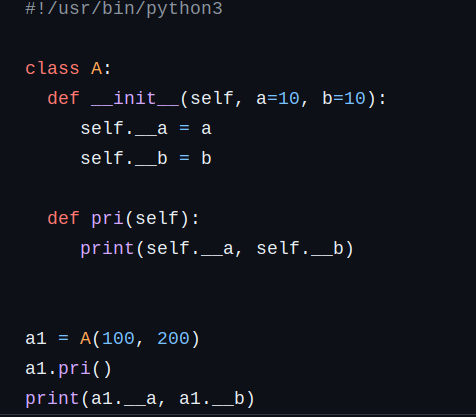The image size is (476, 417).
Task: Click 'print' in the 'print(self.__a, self.__b)' line
Action: [x=107, y=249]
